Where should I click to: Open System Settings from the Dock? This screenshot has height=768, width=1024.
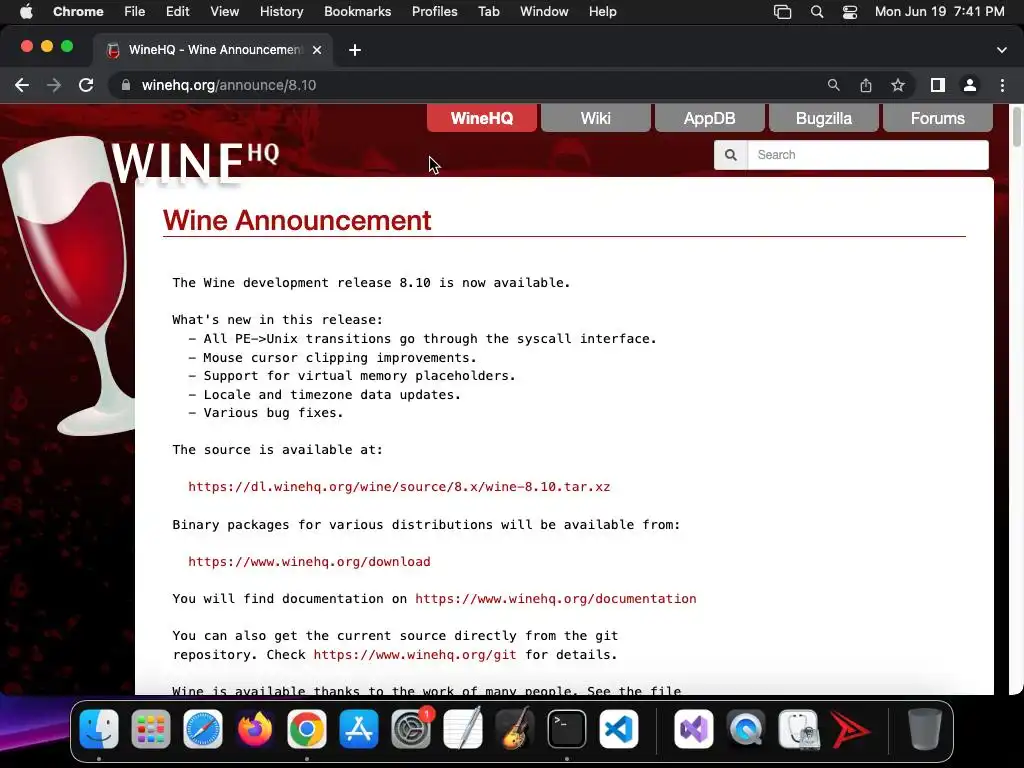[411, 729]
